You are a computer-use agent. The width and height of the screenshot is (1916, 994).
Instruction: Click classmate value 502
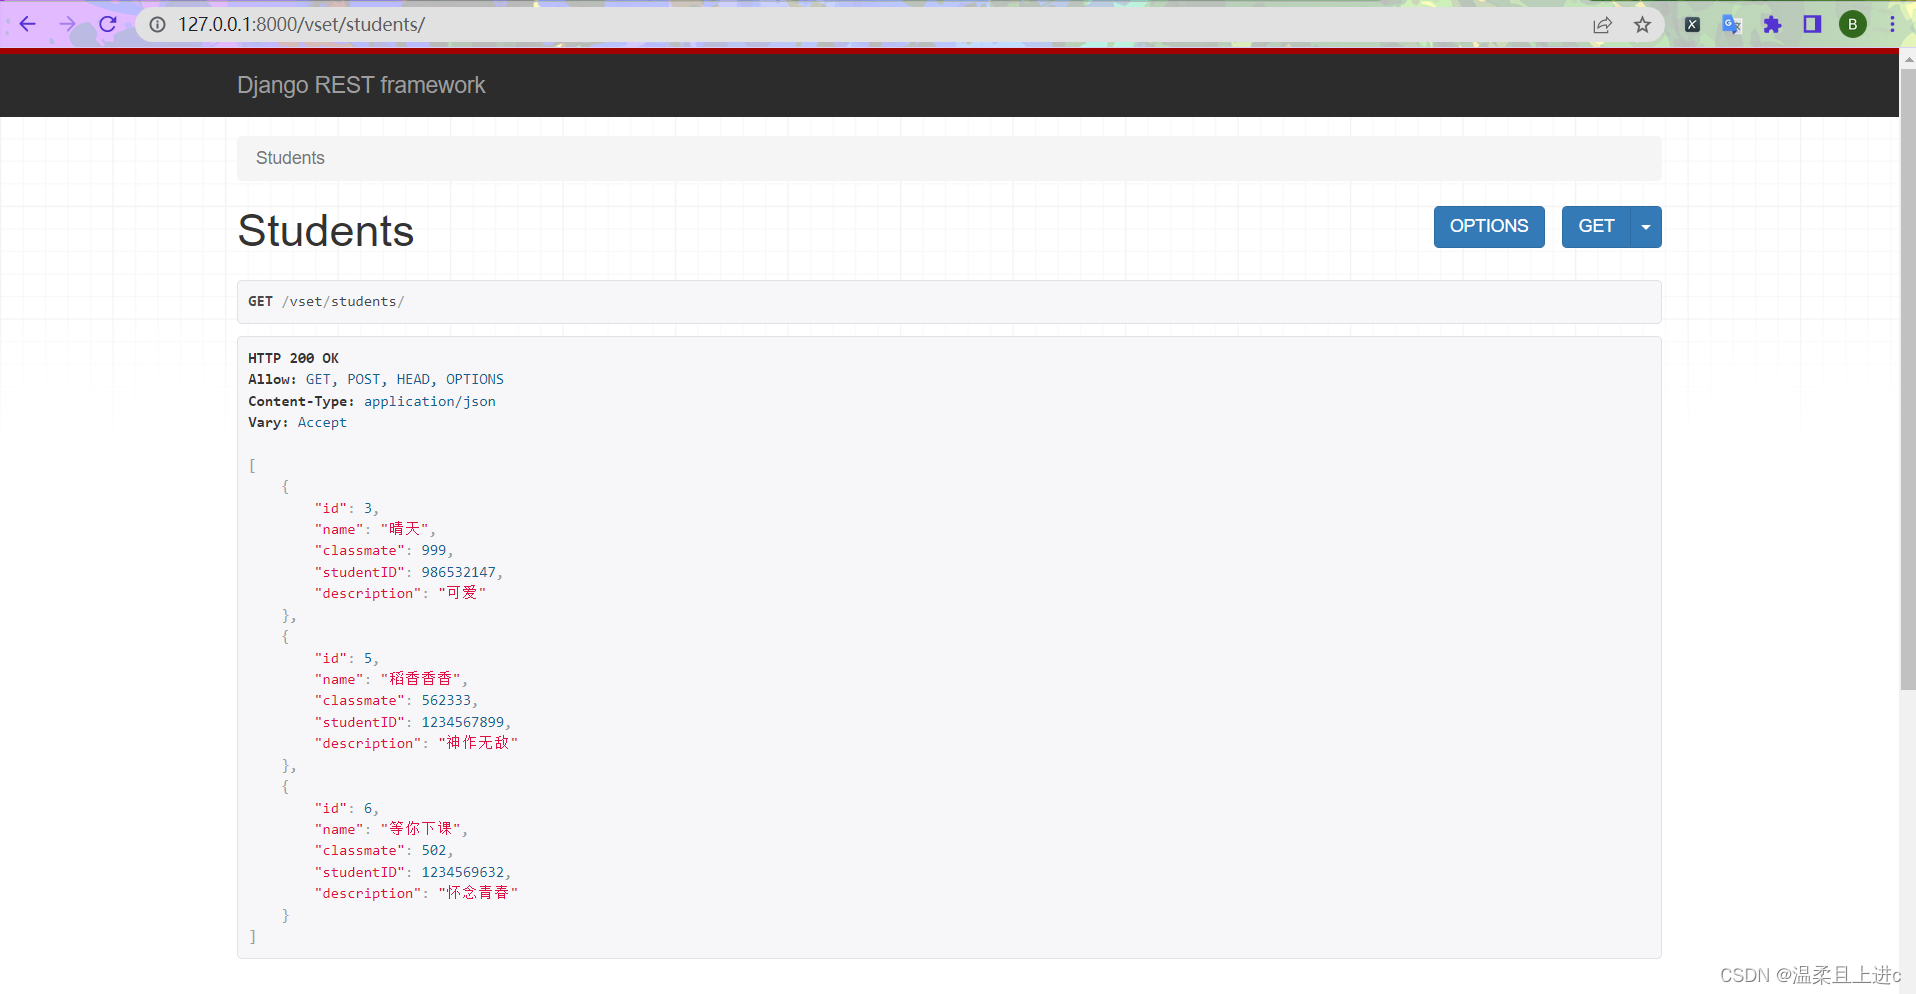[434, 851]
